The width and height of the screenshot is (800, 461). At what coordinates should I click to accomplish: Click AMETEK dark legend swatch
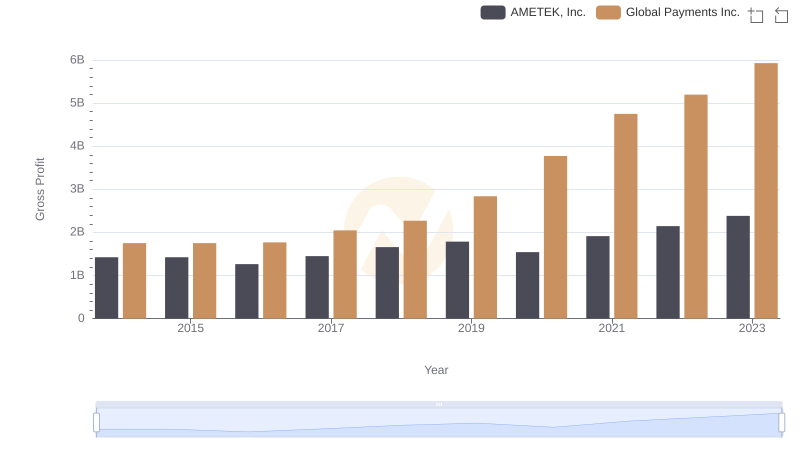493,12
